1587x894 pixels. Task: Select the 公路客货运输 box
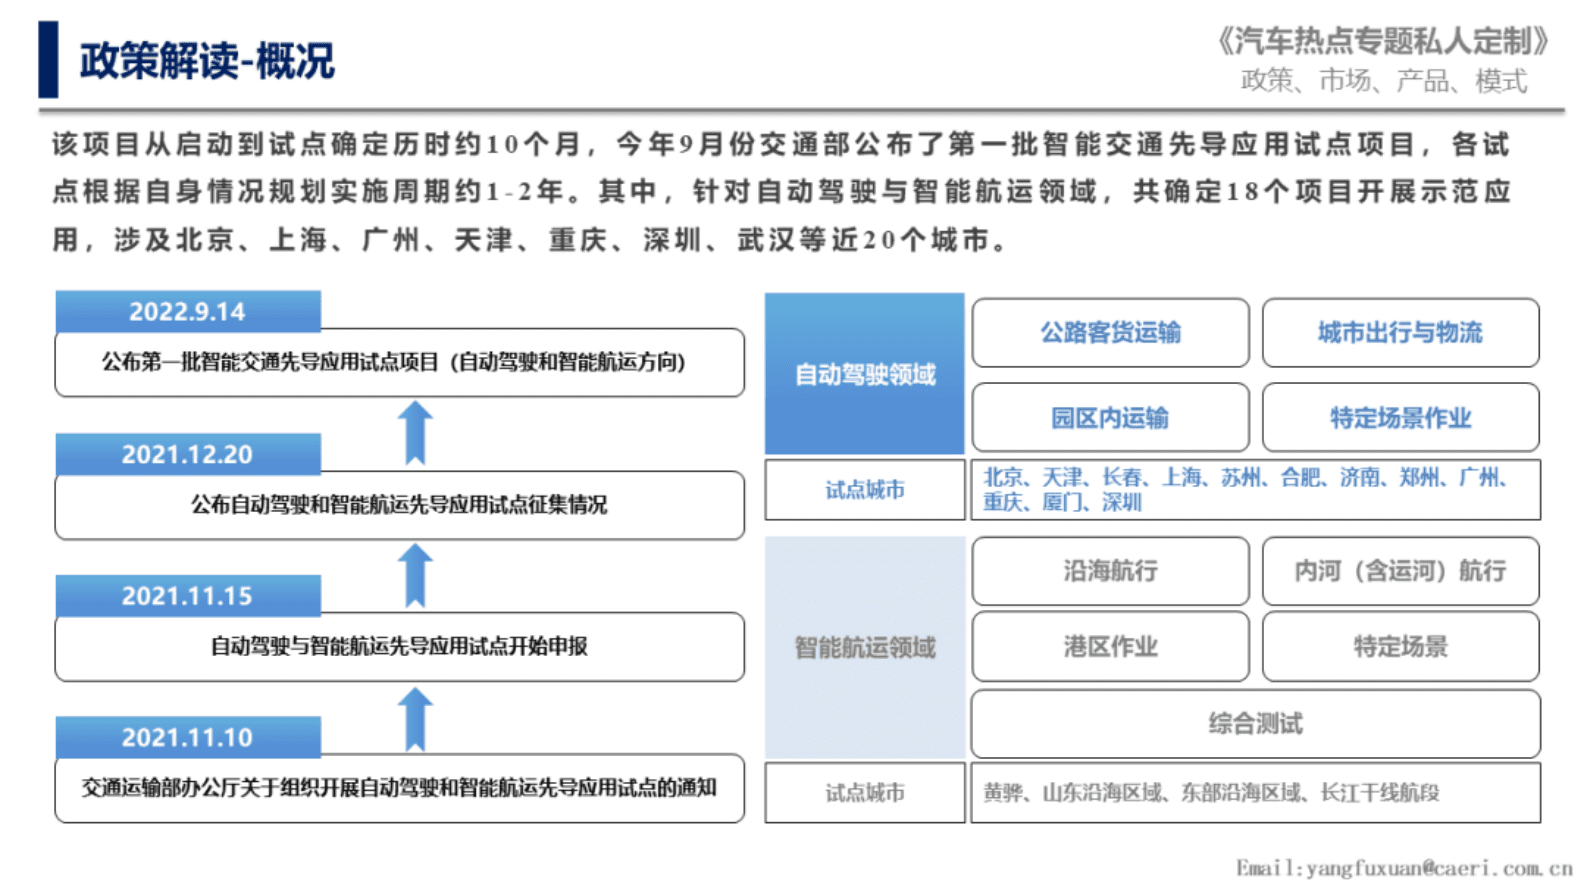click(1110, 332)
